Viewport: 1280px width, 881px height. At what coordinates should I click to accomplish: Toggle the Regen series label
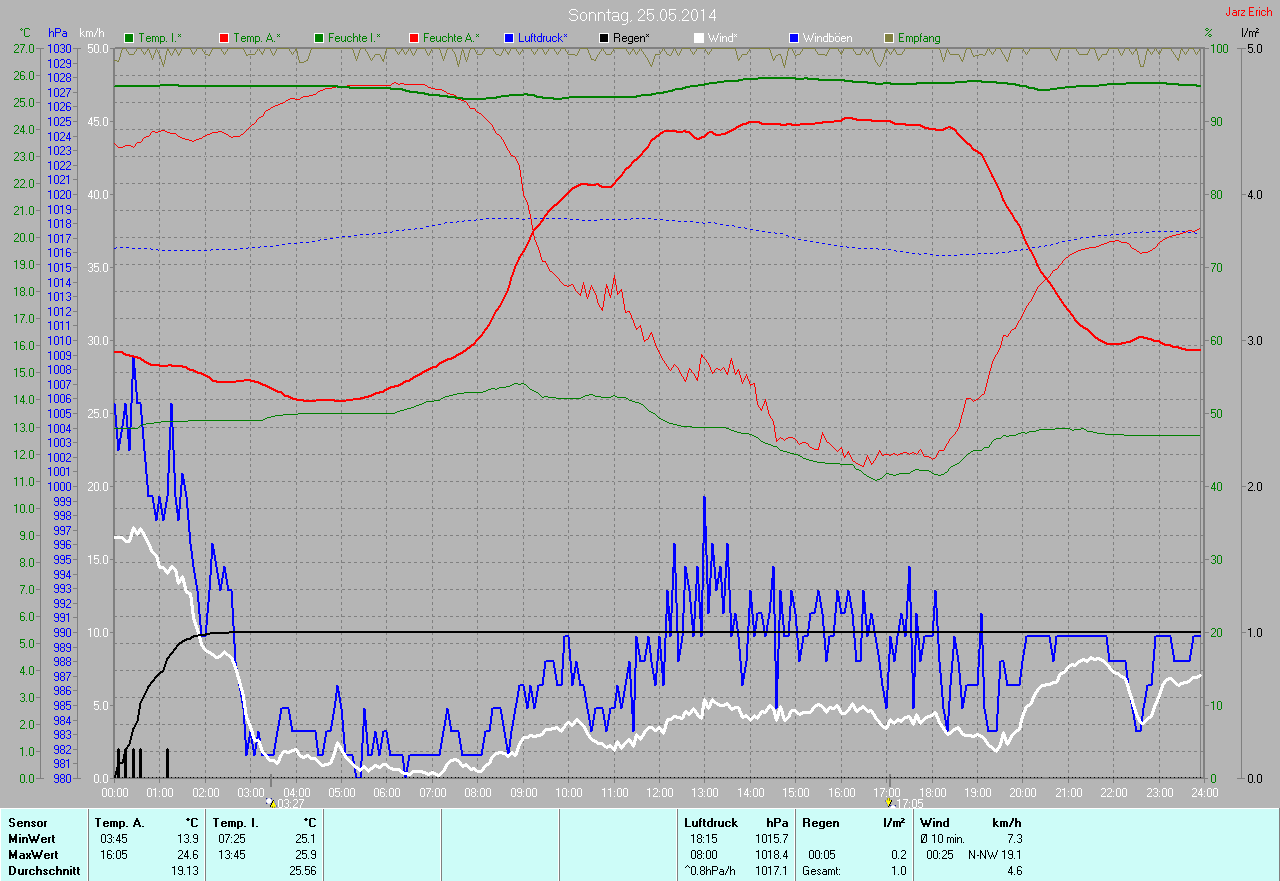coord(631,38)
